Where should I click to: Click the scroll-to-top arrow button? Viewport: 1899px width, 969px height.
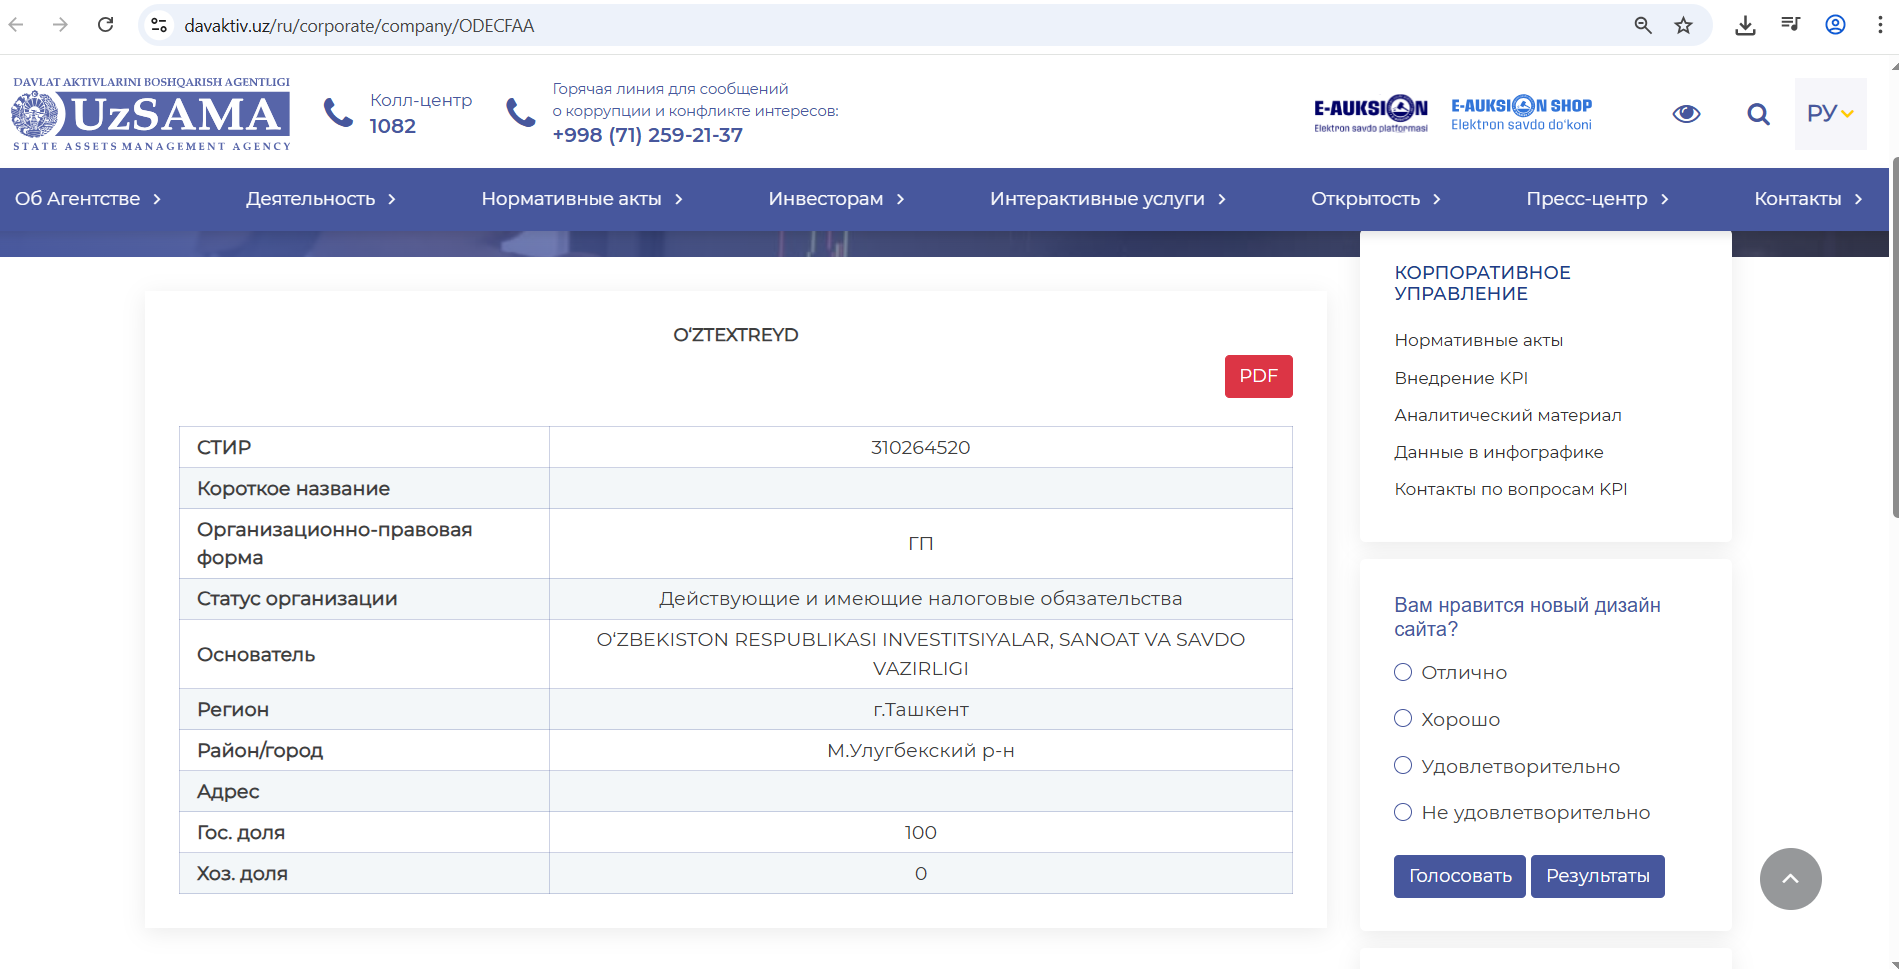(x=1790, y=879)
